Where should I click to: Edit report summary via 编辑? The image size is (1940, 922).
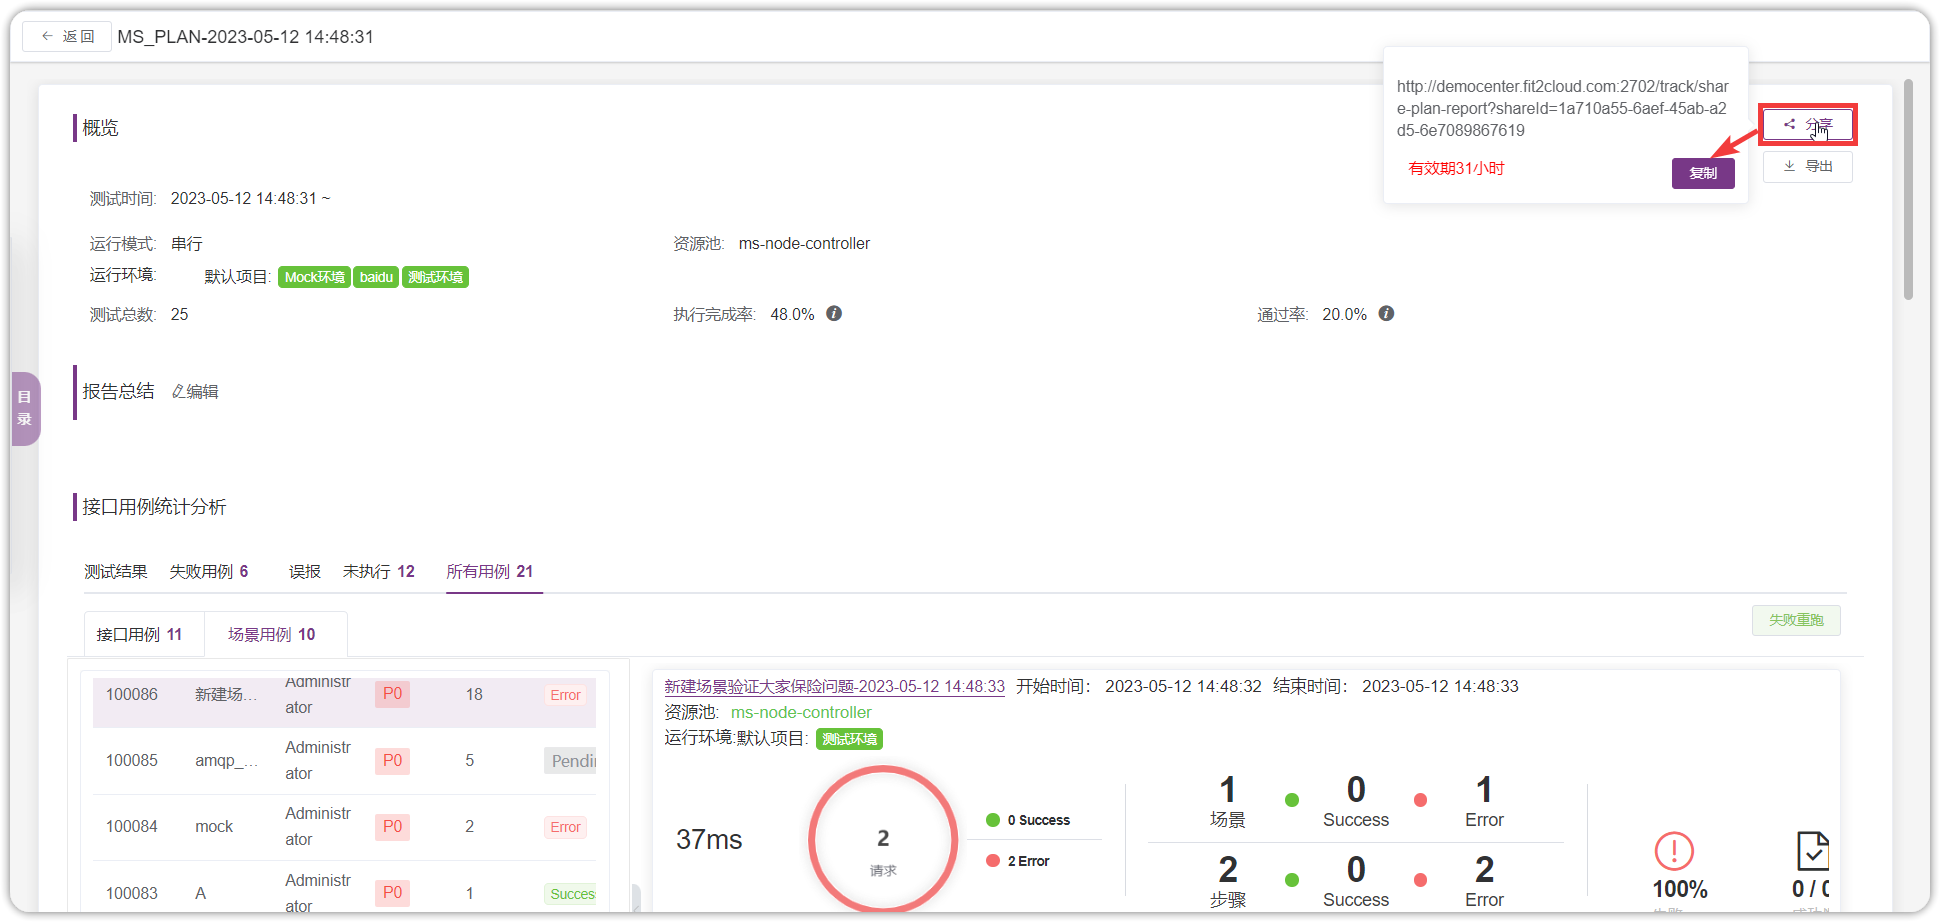pos(195,392)
